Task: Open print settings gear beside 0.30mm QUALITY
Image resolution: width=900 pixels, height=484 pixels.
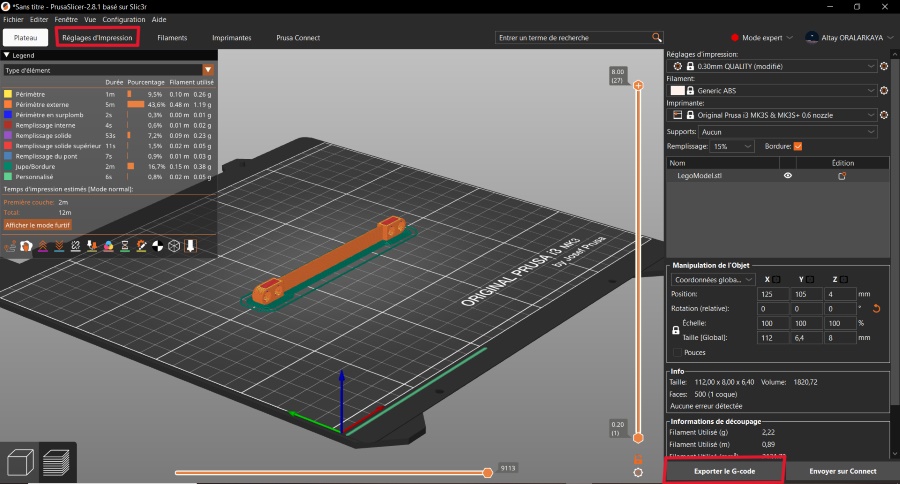Action: 884,66
